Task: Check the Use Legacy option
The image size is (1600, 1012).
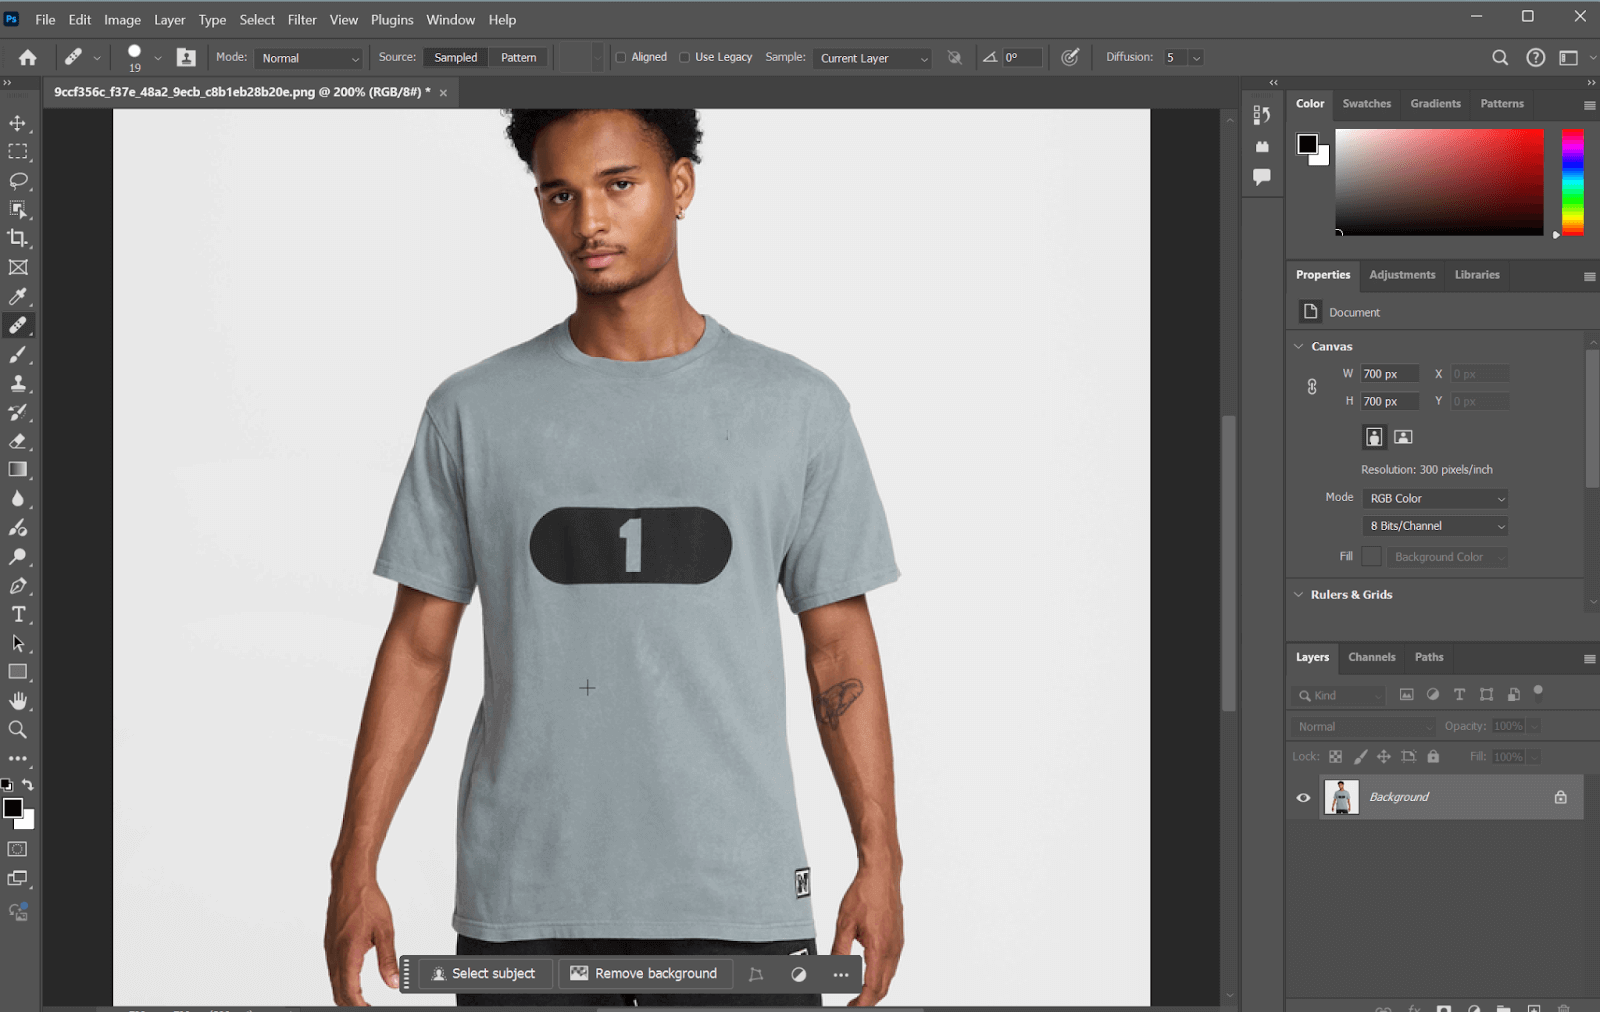Action: coord(686,57)
